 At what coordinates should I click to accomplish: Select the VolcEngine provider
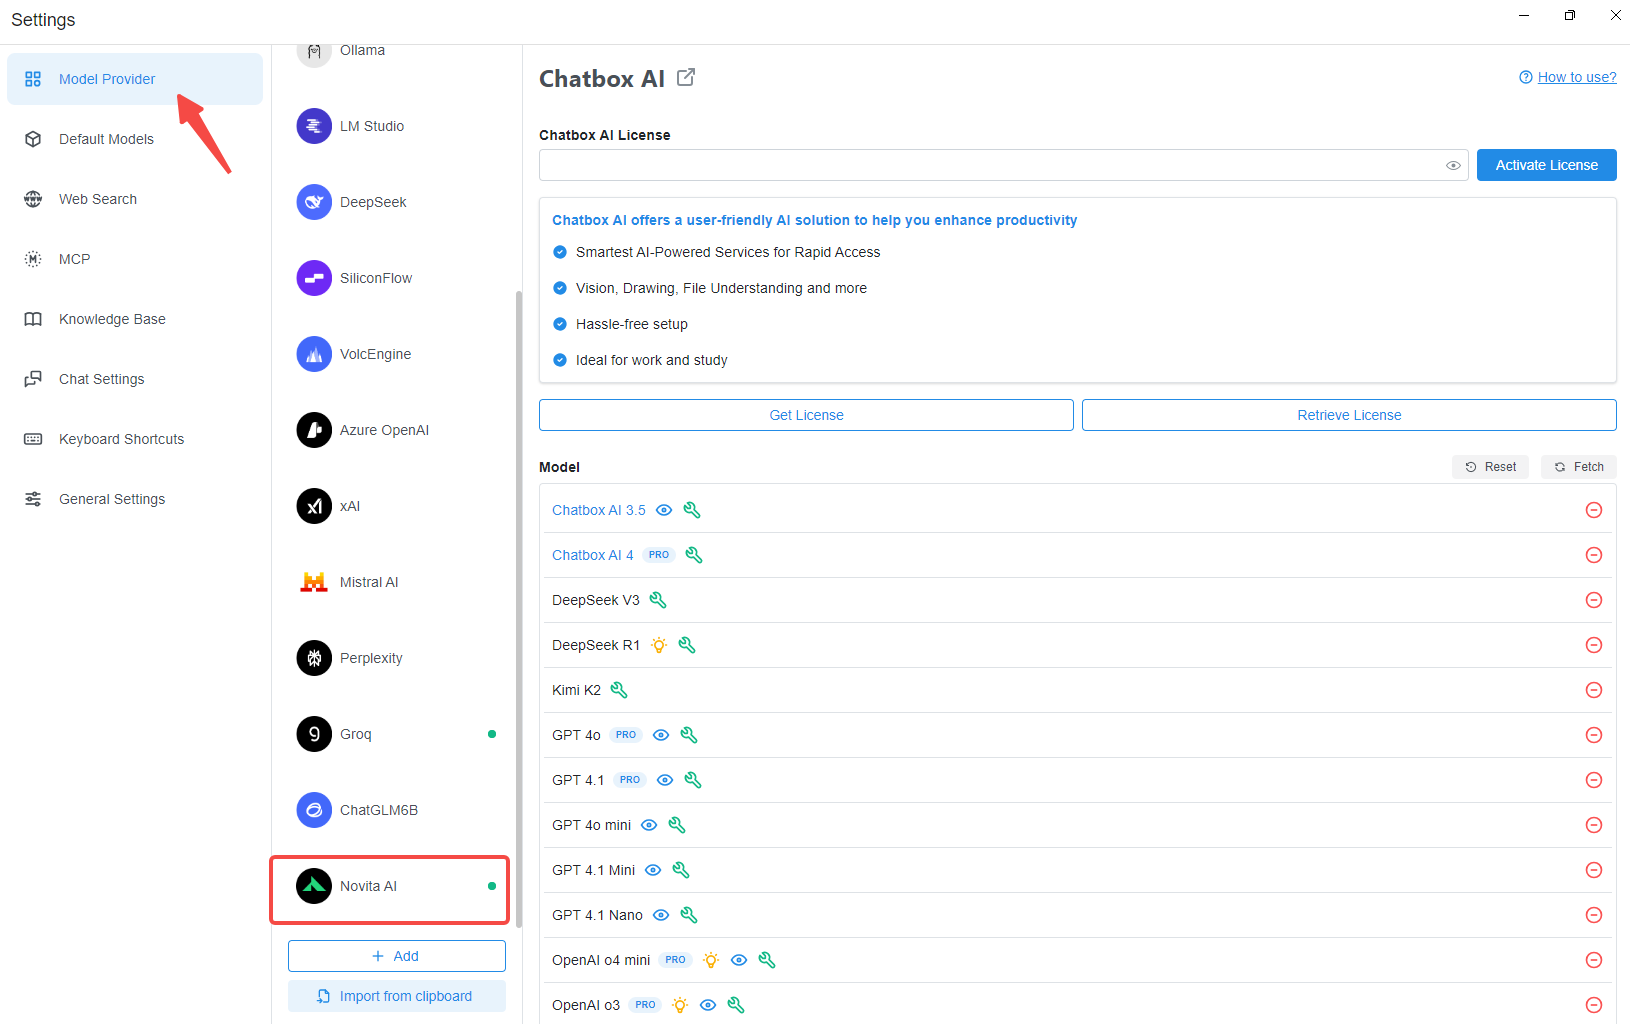(x=397, y=354)
